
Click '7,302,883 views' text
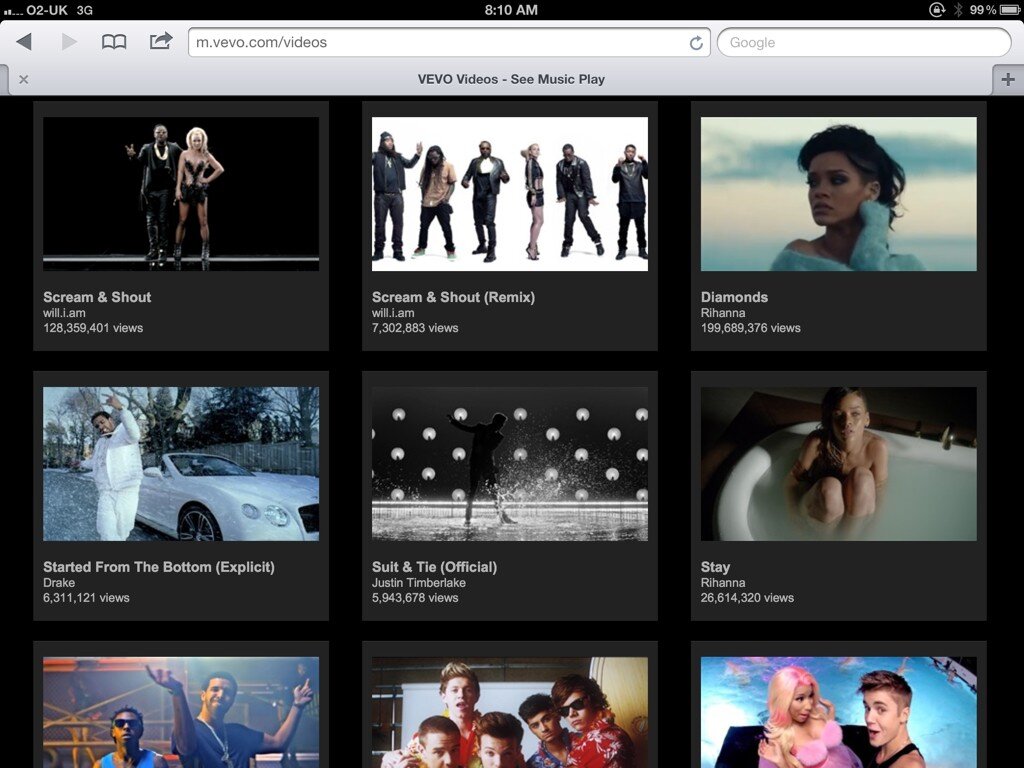(x=415, y=328)
